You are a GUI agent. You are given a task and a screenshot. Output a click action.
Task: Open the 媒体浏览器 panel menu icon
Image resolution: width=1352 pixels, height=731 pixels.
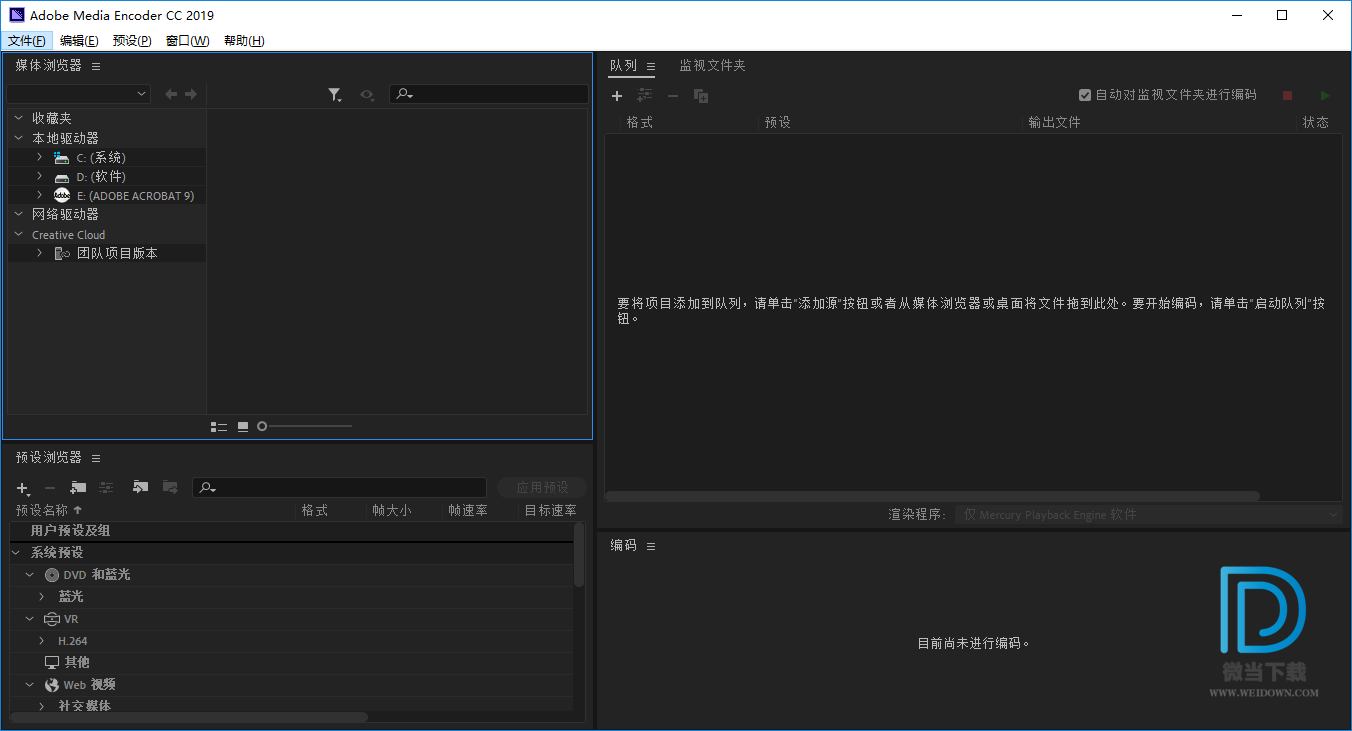(x=96, y=66)
